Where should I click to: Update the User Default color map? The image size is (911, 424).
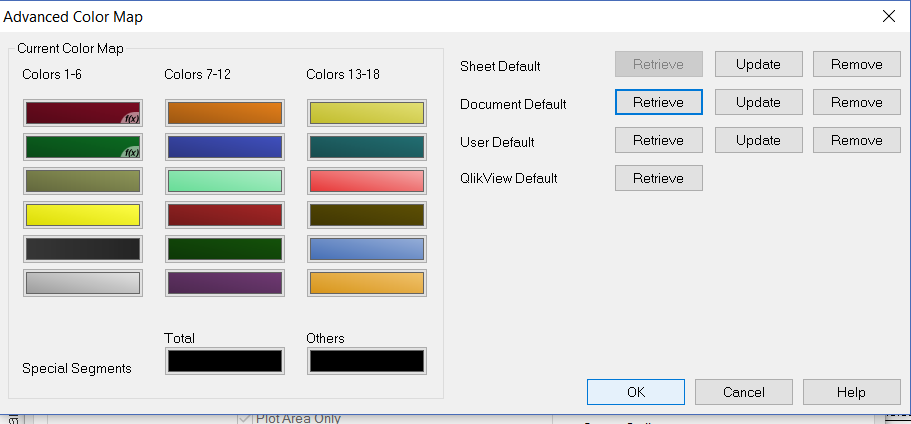758,141
